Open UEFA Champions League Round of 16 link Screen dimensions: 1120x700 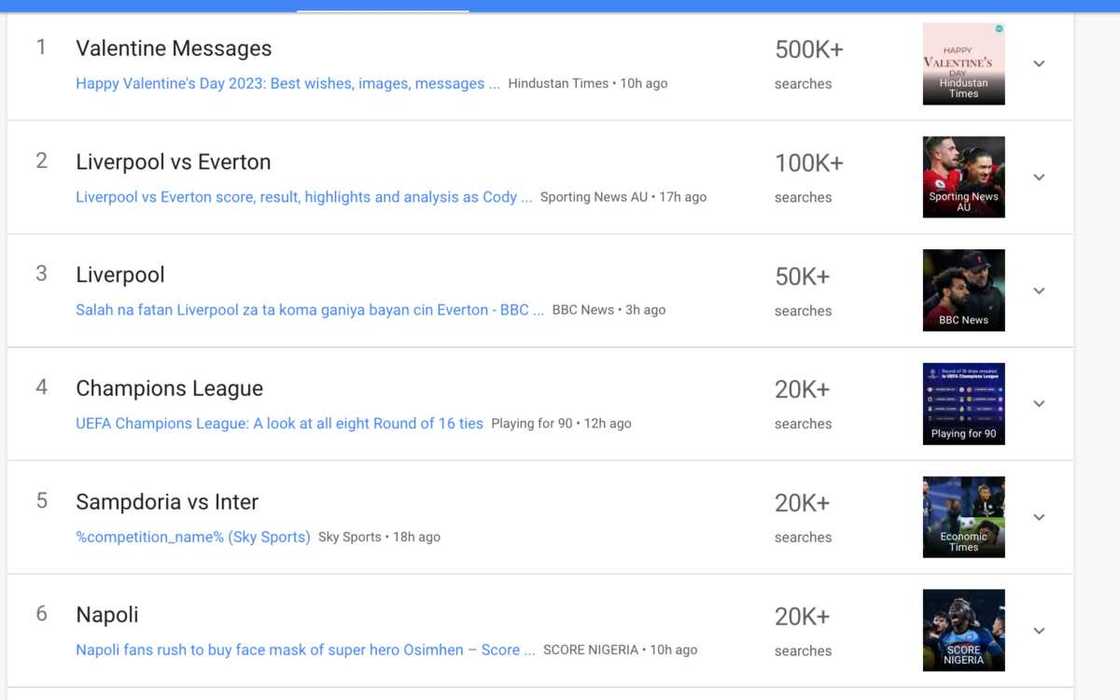pyautogui.click(x=279, y=424)
